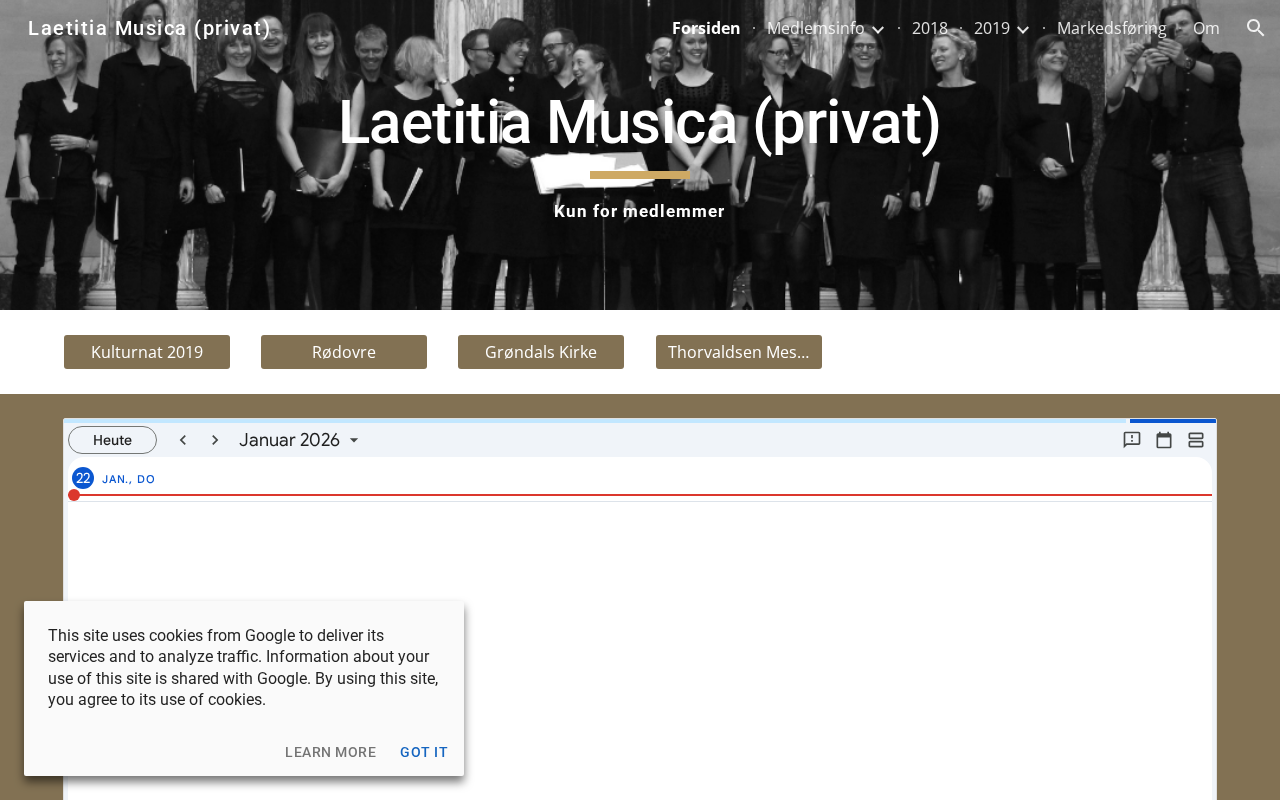The image size is (1280, 800).
Task: Open the Om page
Action: (1206, 28)
